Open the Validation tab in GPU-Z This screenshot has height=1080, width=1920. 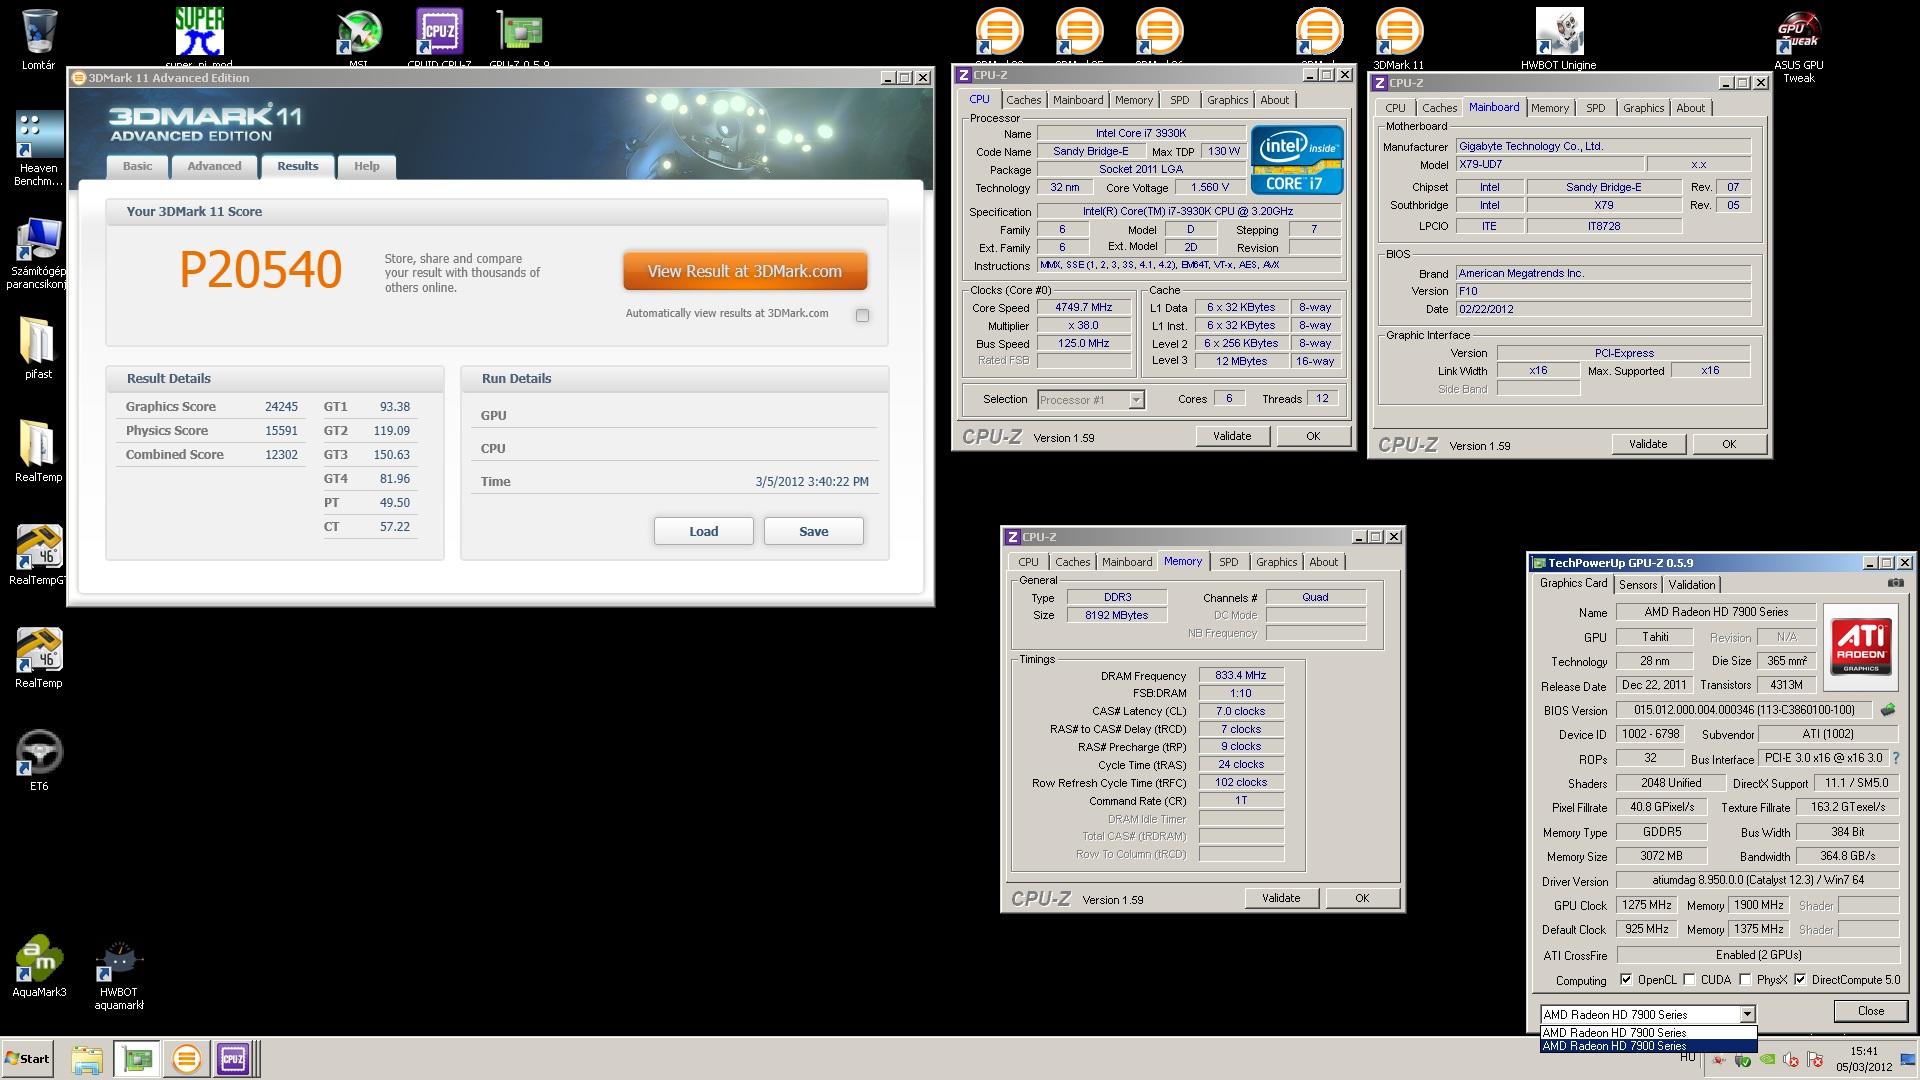[1692, 585]
